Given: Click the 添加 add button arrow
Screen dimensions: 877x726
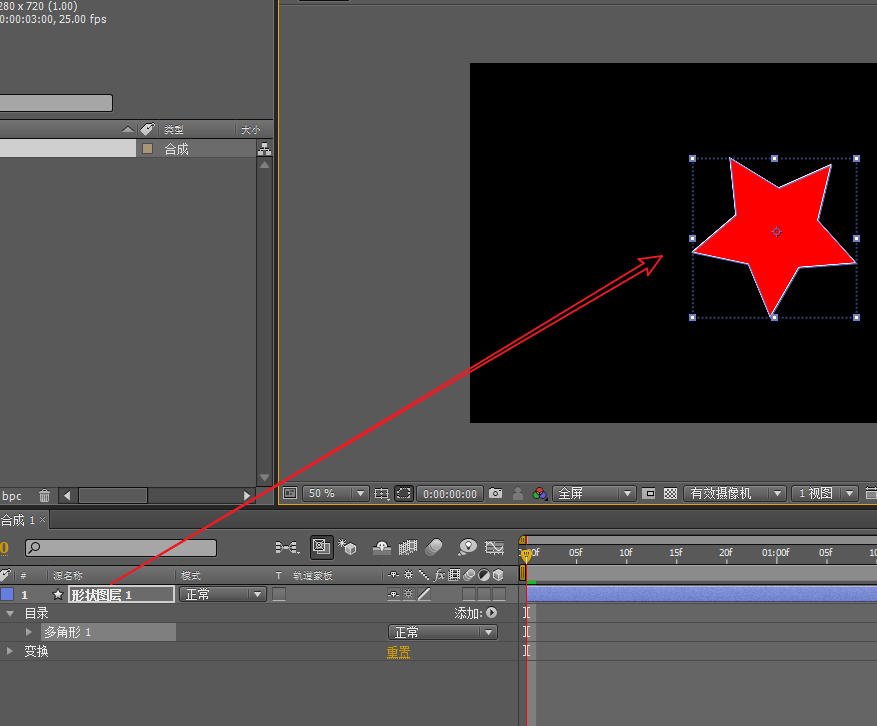Looking at the screenshot, I should (492, 612).
